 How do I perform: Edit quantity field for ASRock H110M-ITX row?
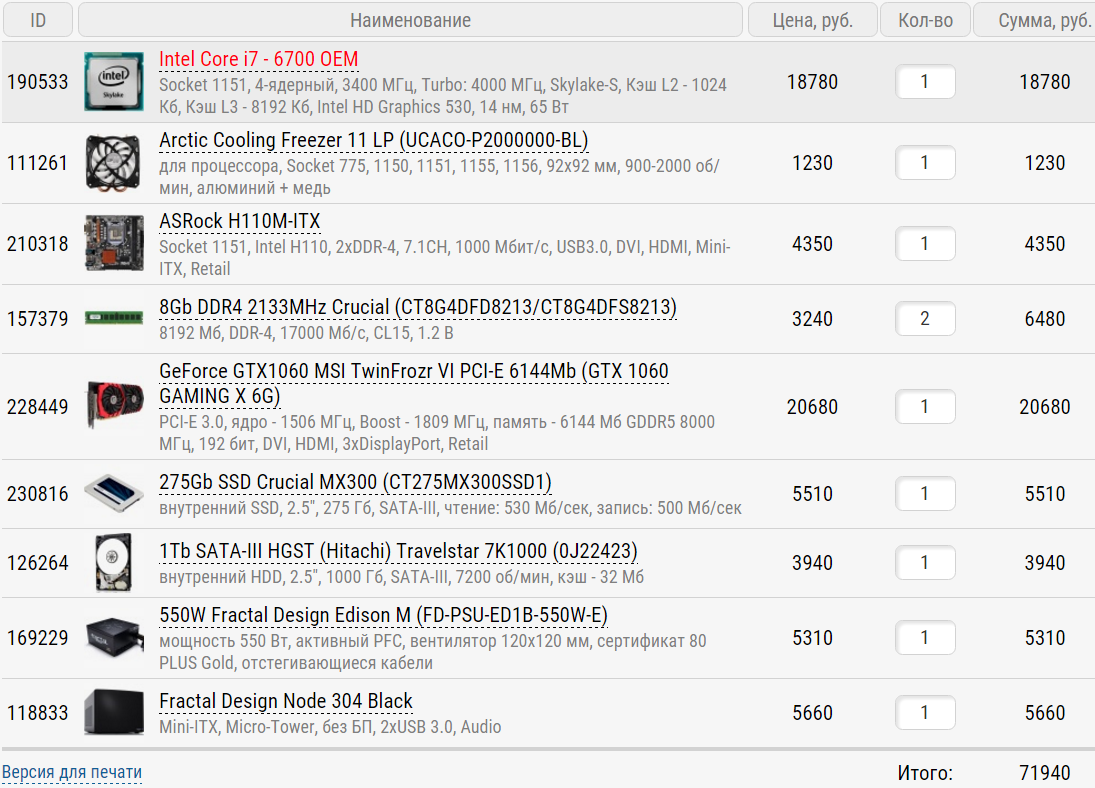pyautogui.click(x=925, y=244)
